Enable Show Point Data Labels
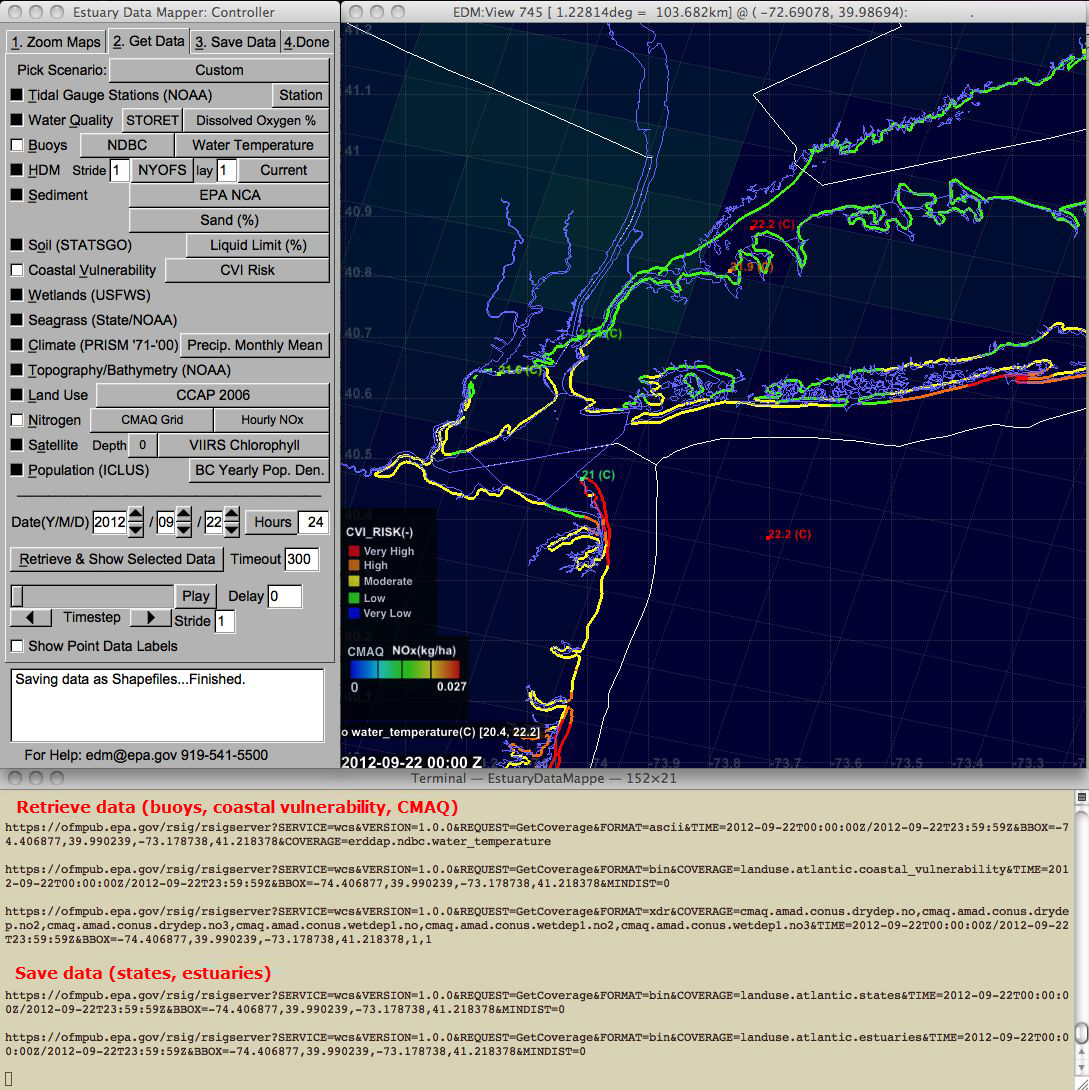The height and width of the screenshot is (1090, 1089). [x=17, y=646]
